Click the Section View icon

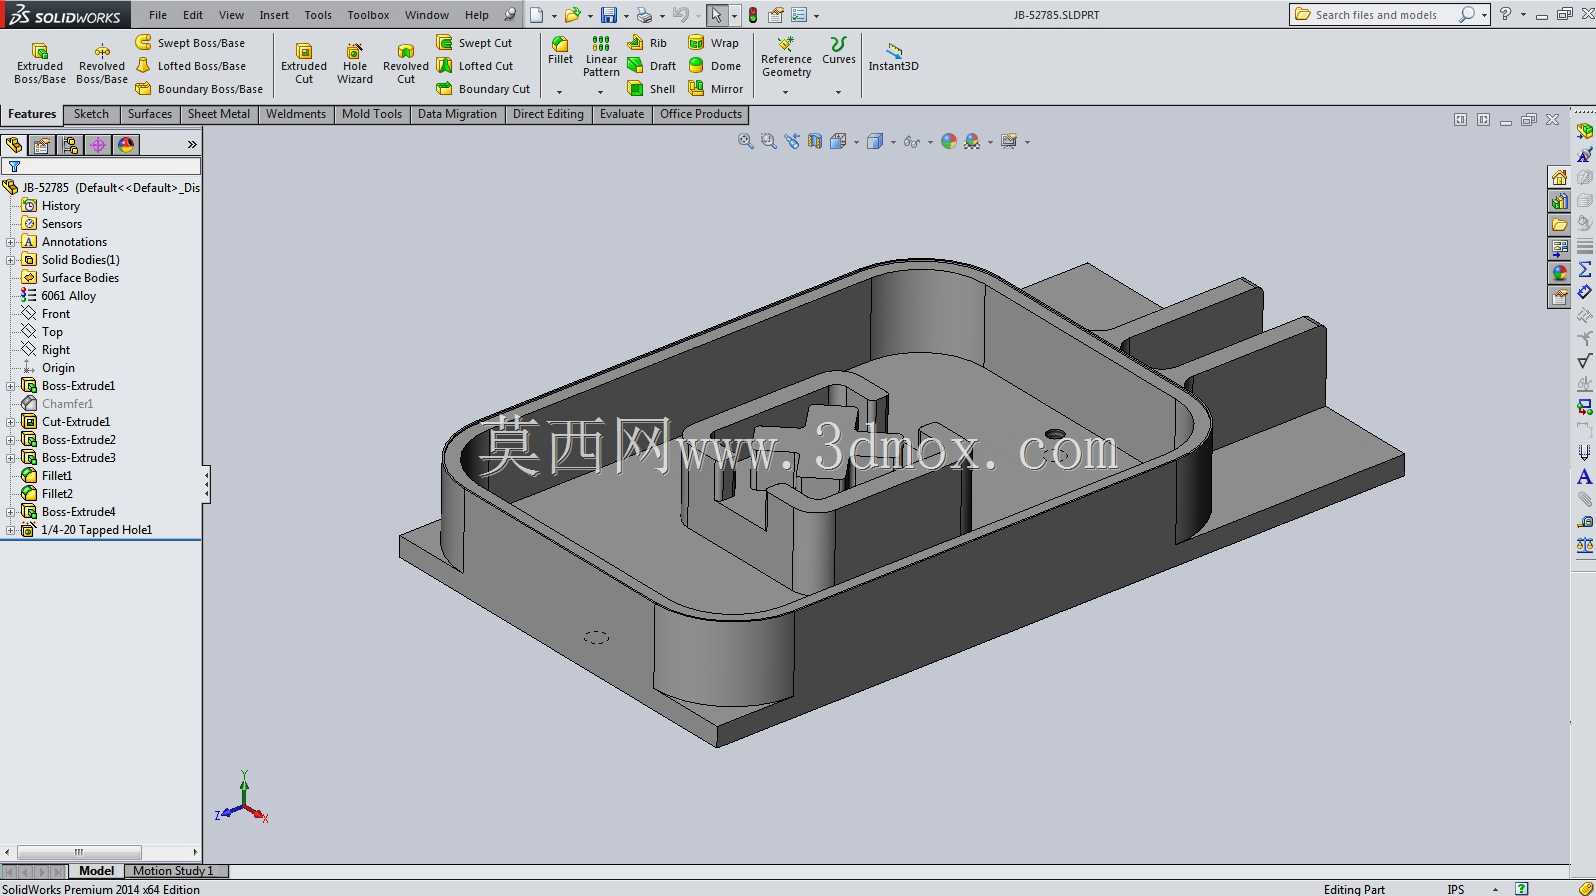click(x=815, y=142)
